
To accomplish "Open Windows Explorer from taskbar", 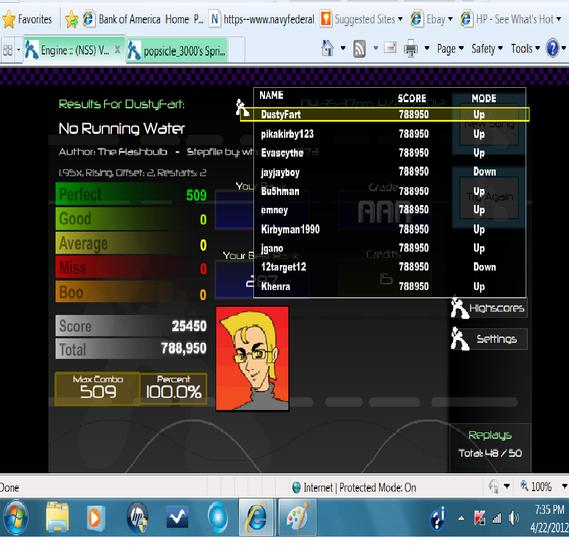I will tap(57, 518).
